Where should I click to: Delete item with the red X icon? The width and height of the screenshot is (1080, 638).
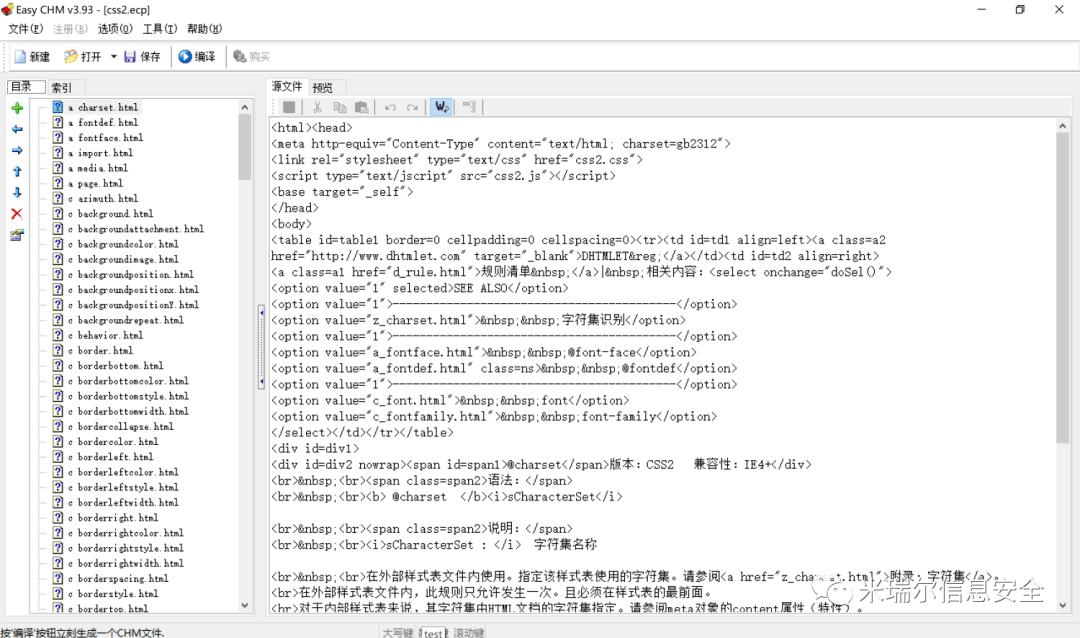point(17,214)
